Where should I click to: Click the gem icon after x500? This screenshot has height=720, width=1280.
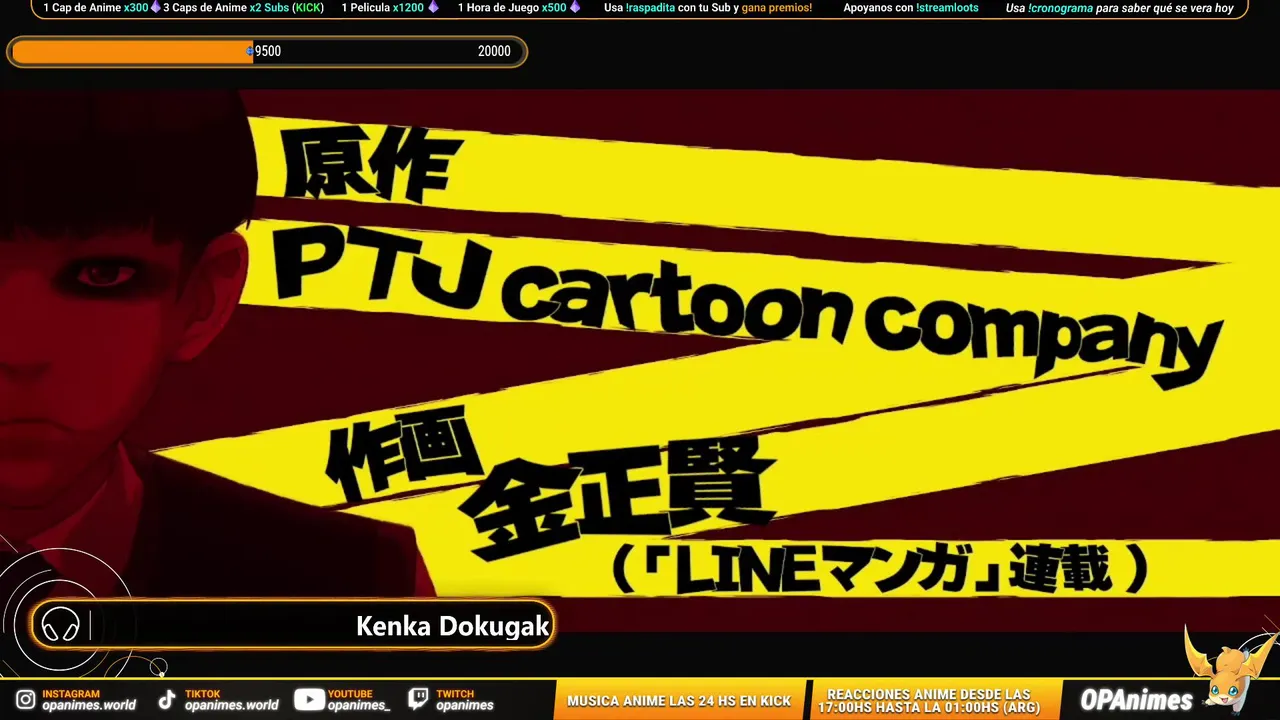(575, 8)
